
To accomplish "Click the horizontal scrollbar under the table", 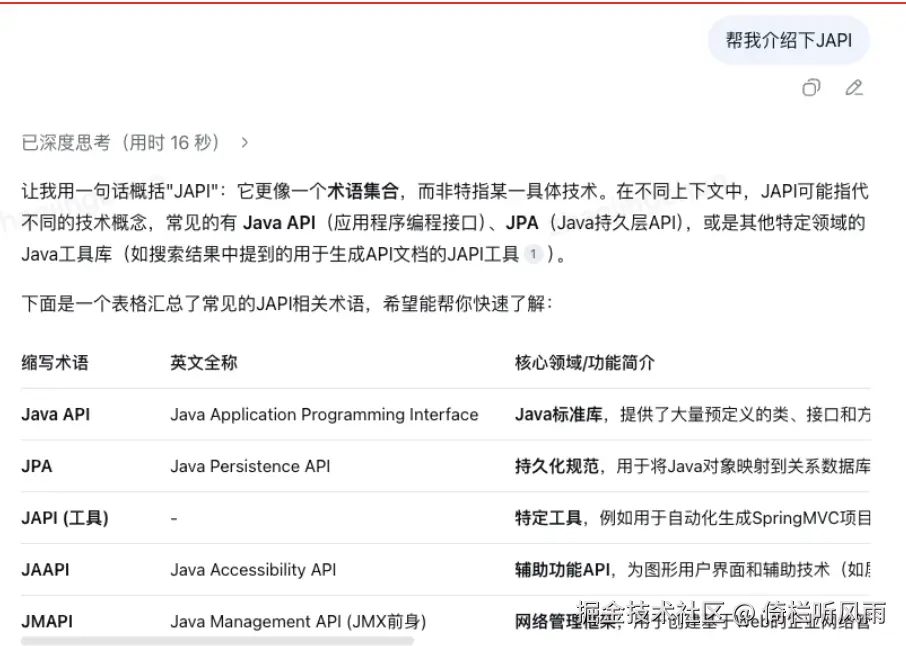I will tap(217, 641).
